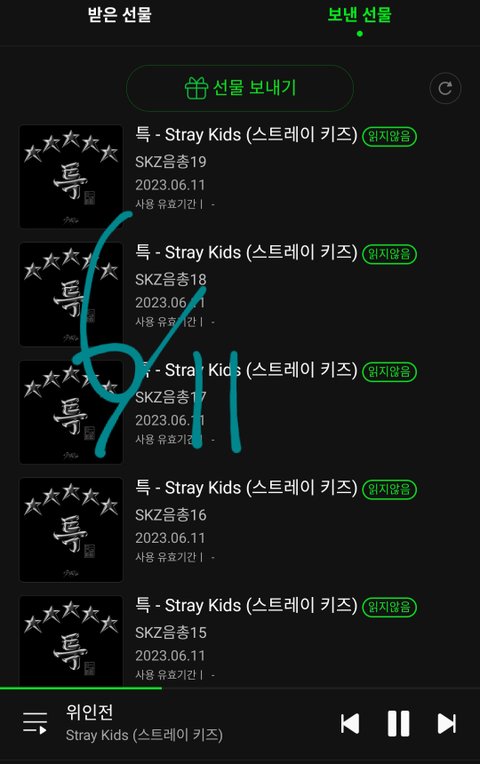Tap the 읽지않음 badge on SKZ음총19
The width and height of the screenshot is (480, 764).
pyautogui.click(x=389, y=136)
